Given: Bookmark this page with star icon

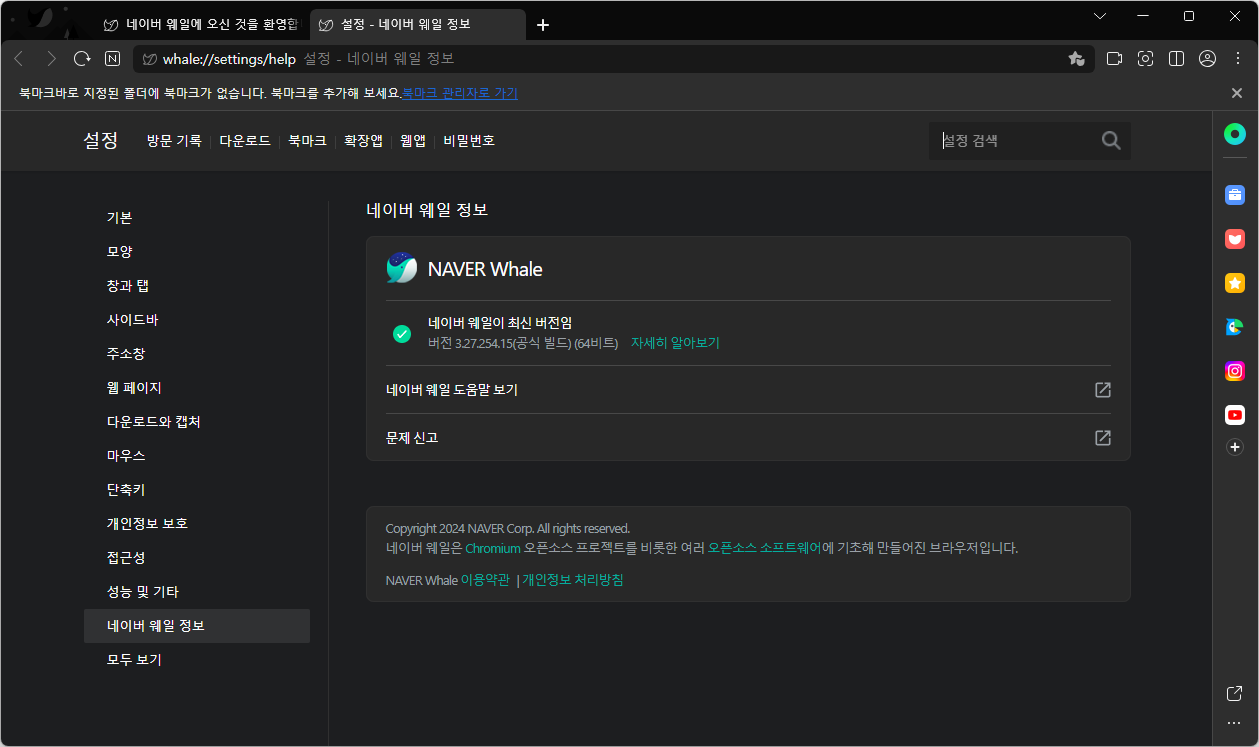Looking at the screenshot, I should (x=1076, y=59).
